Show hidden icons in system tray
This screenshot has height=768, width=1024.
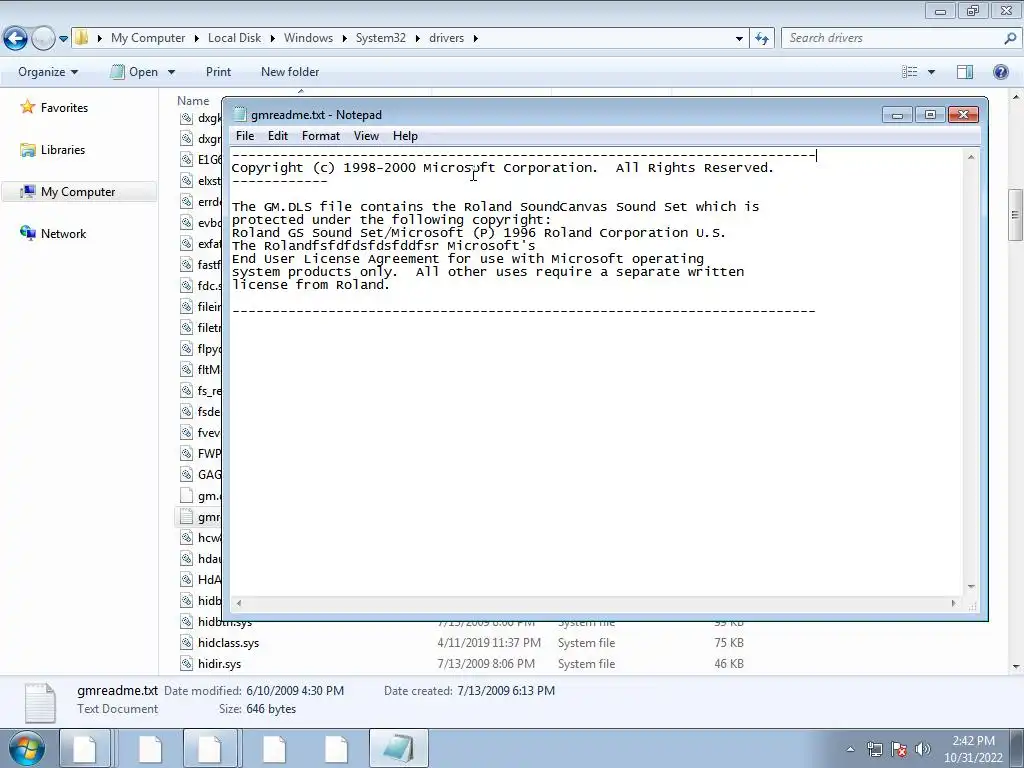click(850, 749)
